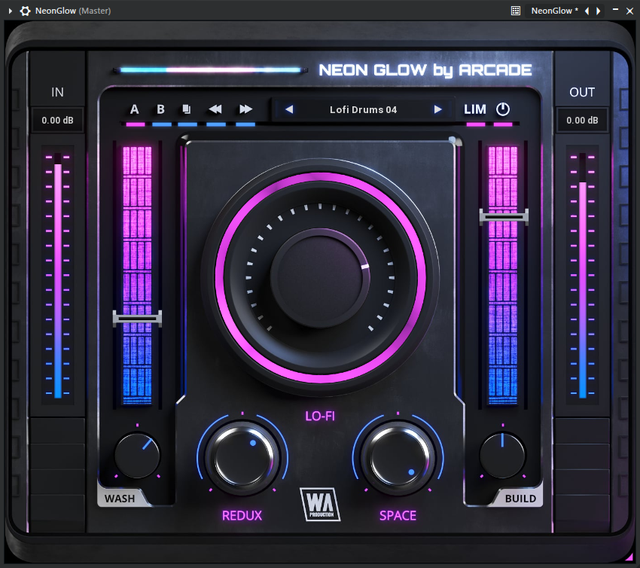Click the copy A to B icon

click(x=187, y=109)
